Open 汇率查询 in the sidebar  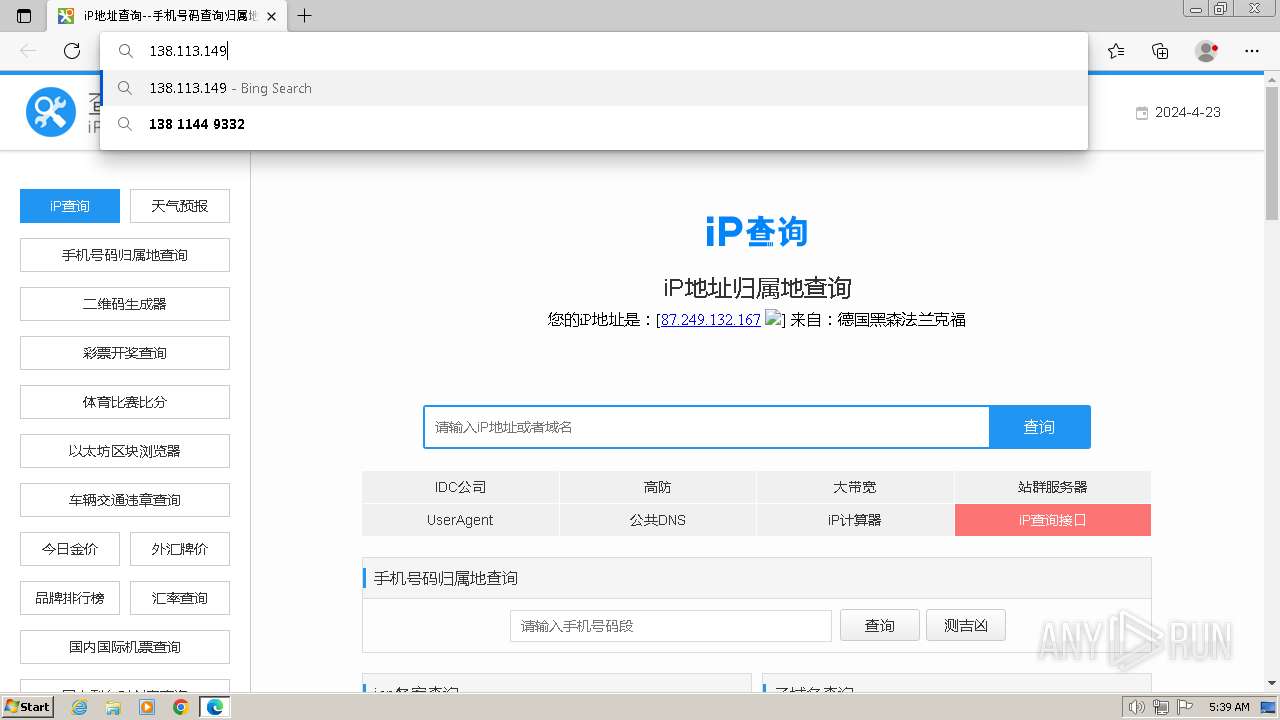(180, 598)
